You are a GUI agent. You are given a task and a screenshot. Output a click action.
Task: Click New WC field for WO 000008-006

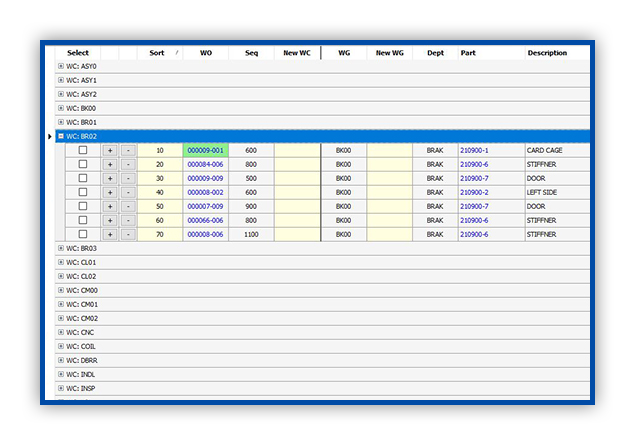[x=297, y=234]
